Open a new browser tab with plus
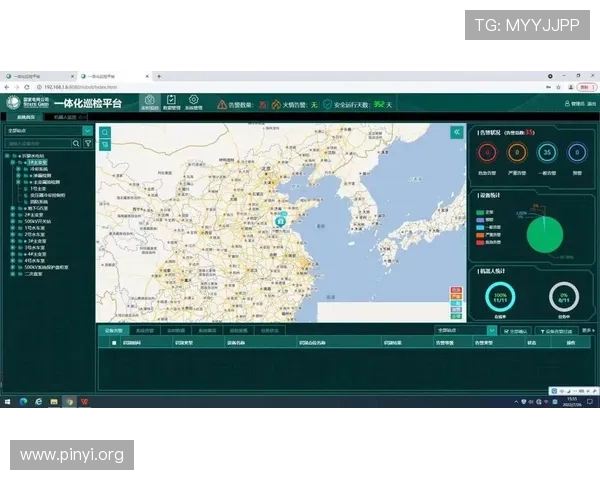This screenshot has width=600, height=480. click(159, 76)
